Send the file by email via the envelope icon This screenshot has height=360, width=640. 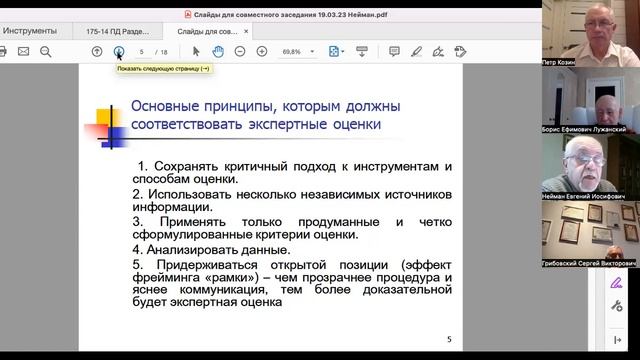(24, 51)
